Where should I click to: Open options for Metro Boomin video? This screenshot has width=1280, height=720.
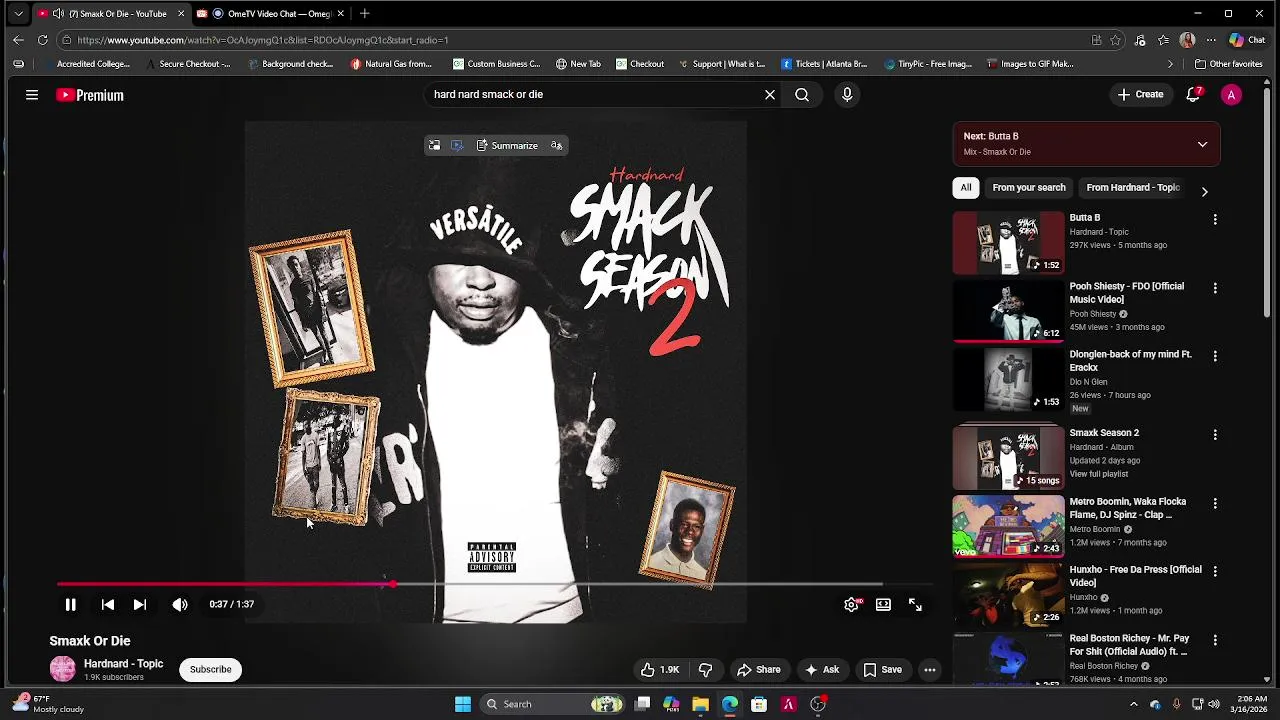click(1215, 503)
